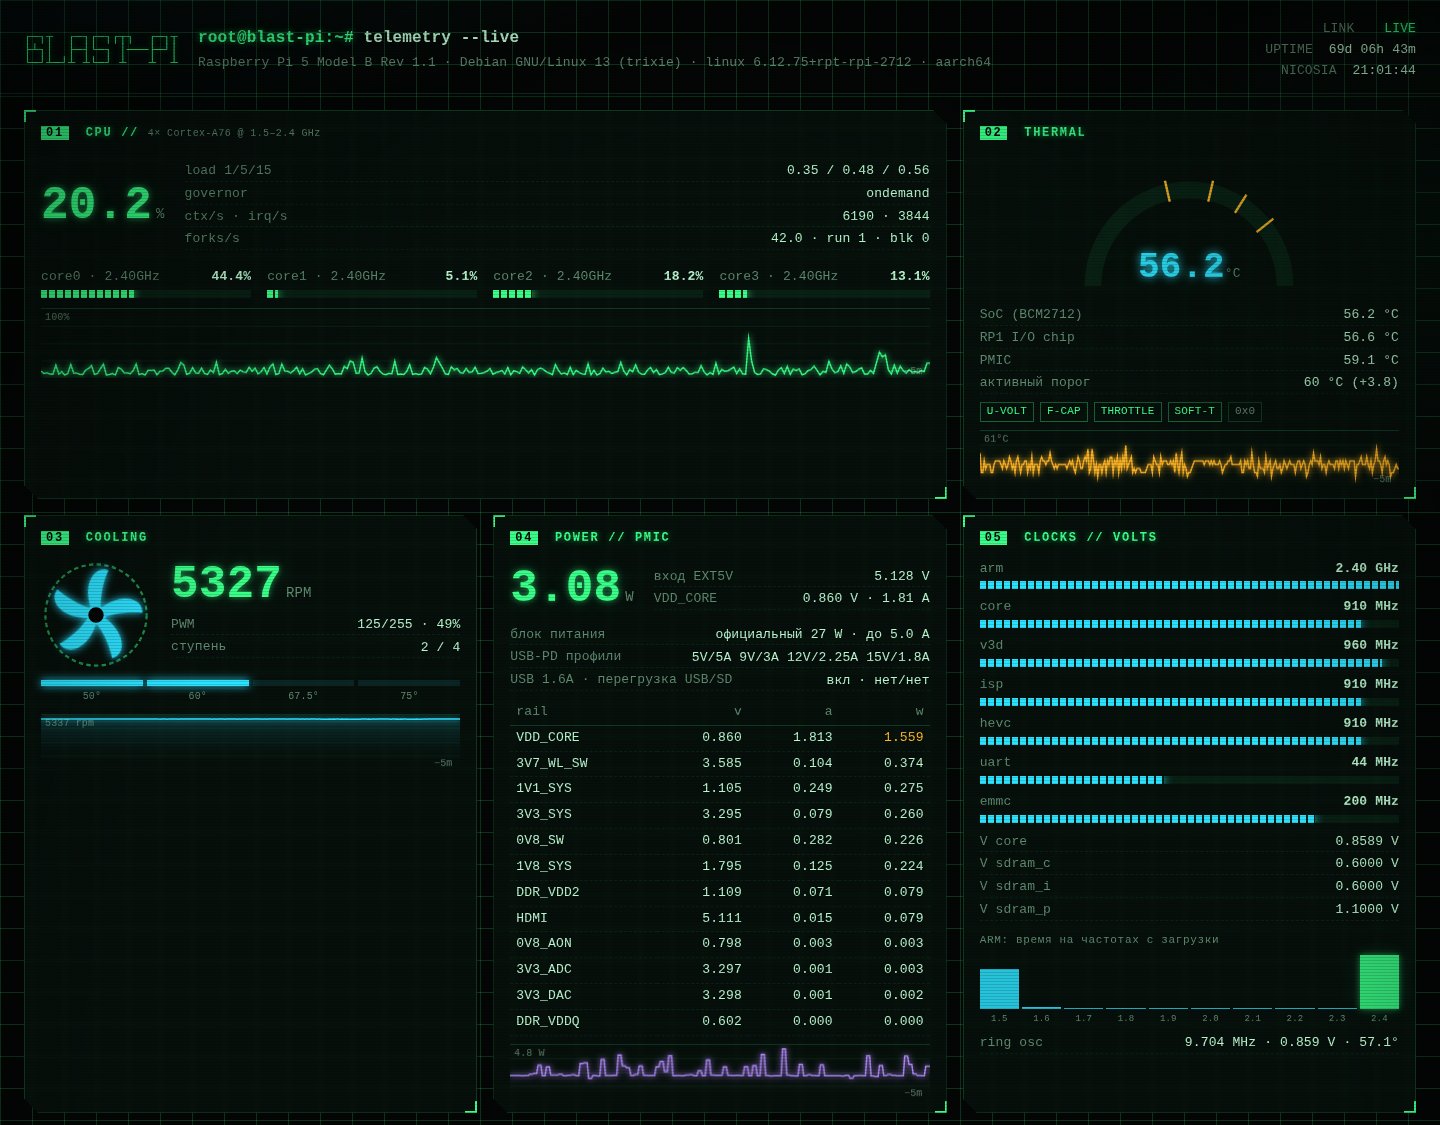Click the emmc 200 MHz clock bar
Image resolution: width=1440 pixels, height=1125 pixels.
tap(1189, 819)
